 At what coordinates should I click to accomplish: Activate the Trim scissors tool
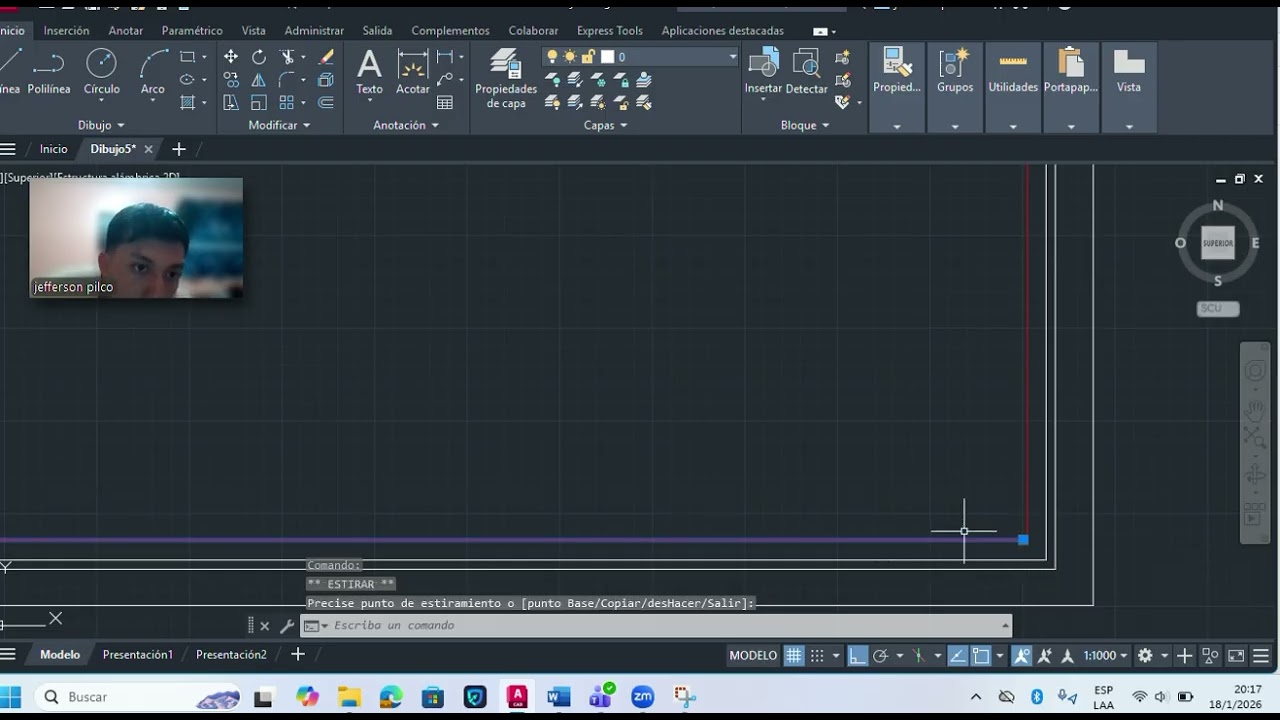tap(288, 57)
